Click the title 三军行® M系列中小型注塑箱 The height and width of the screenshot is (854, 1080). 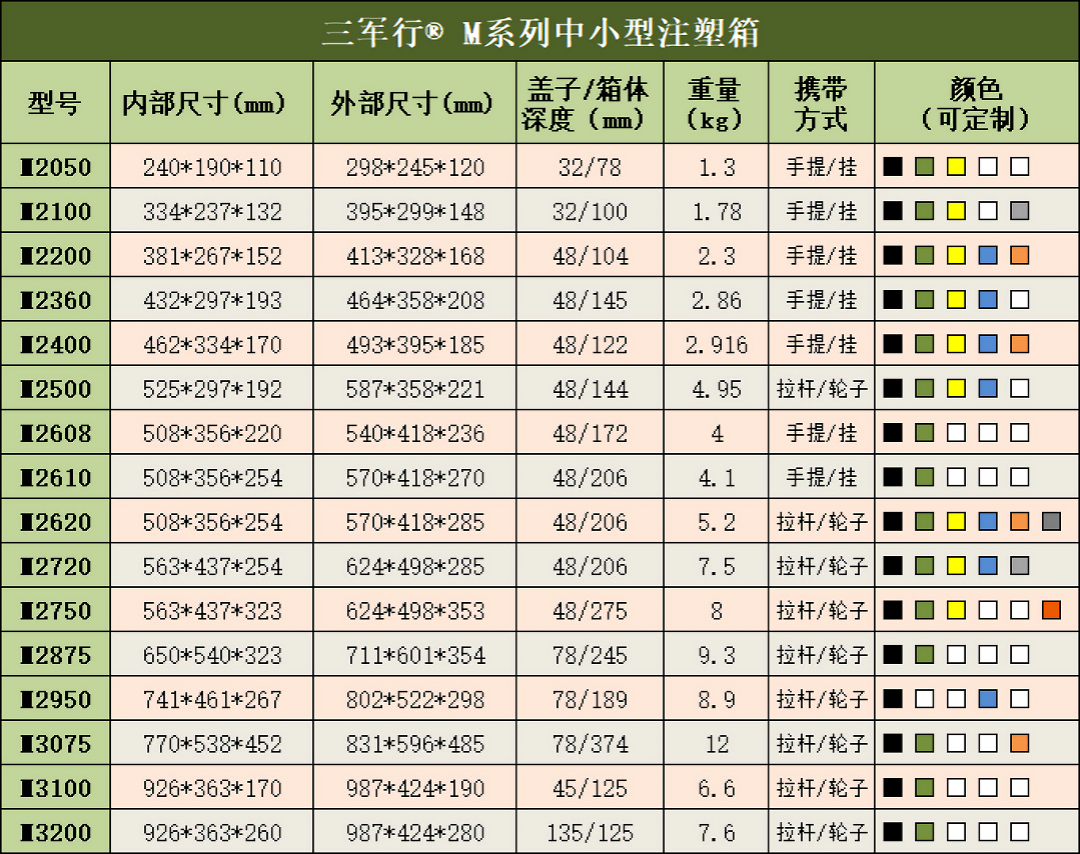pyautogui.click(x=540, y=32)
